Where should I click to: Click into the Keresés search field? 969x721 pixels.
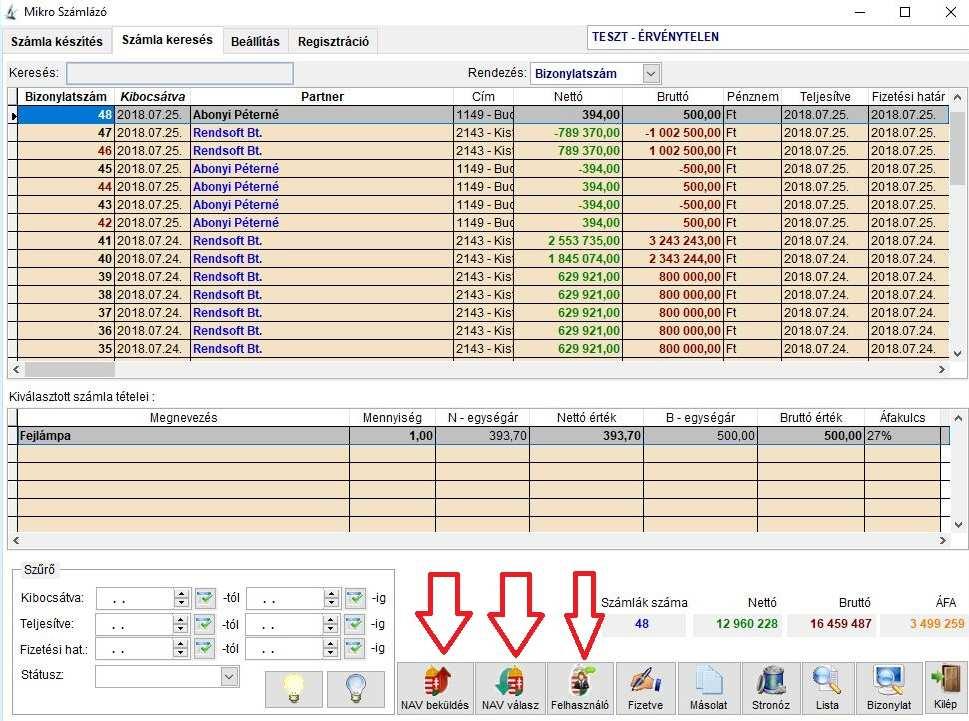tap(180, 73)
